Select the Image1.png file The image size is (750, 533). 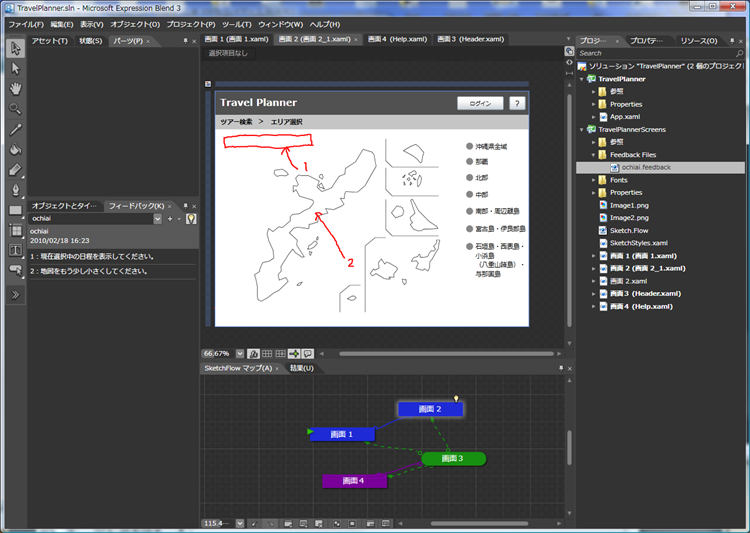pyautogui.click(x=629, y=205)
